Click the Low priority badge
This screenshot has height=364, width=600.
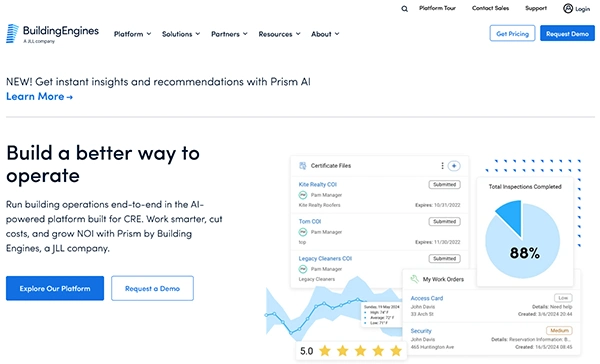563,298
